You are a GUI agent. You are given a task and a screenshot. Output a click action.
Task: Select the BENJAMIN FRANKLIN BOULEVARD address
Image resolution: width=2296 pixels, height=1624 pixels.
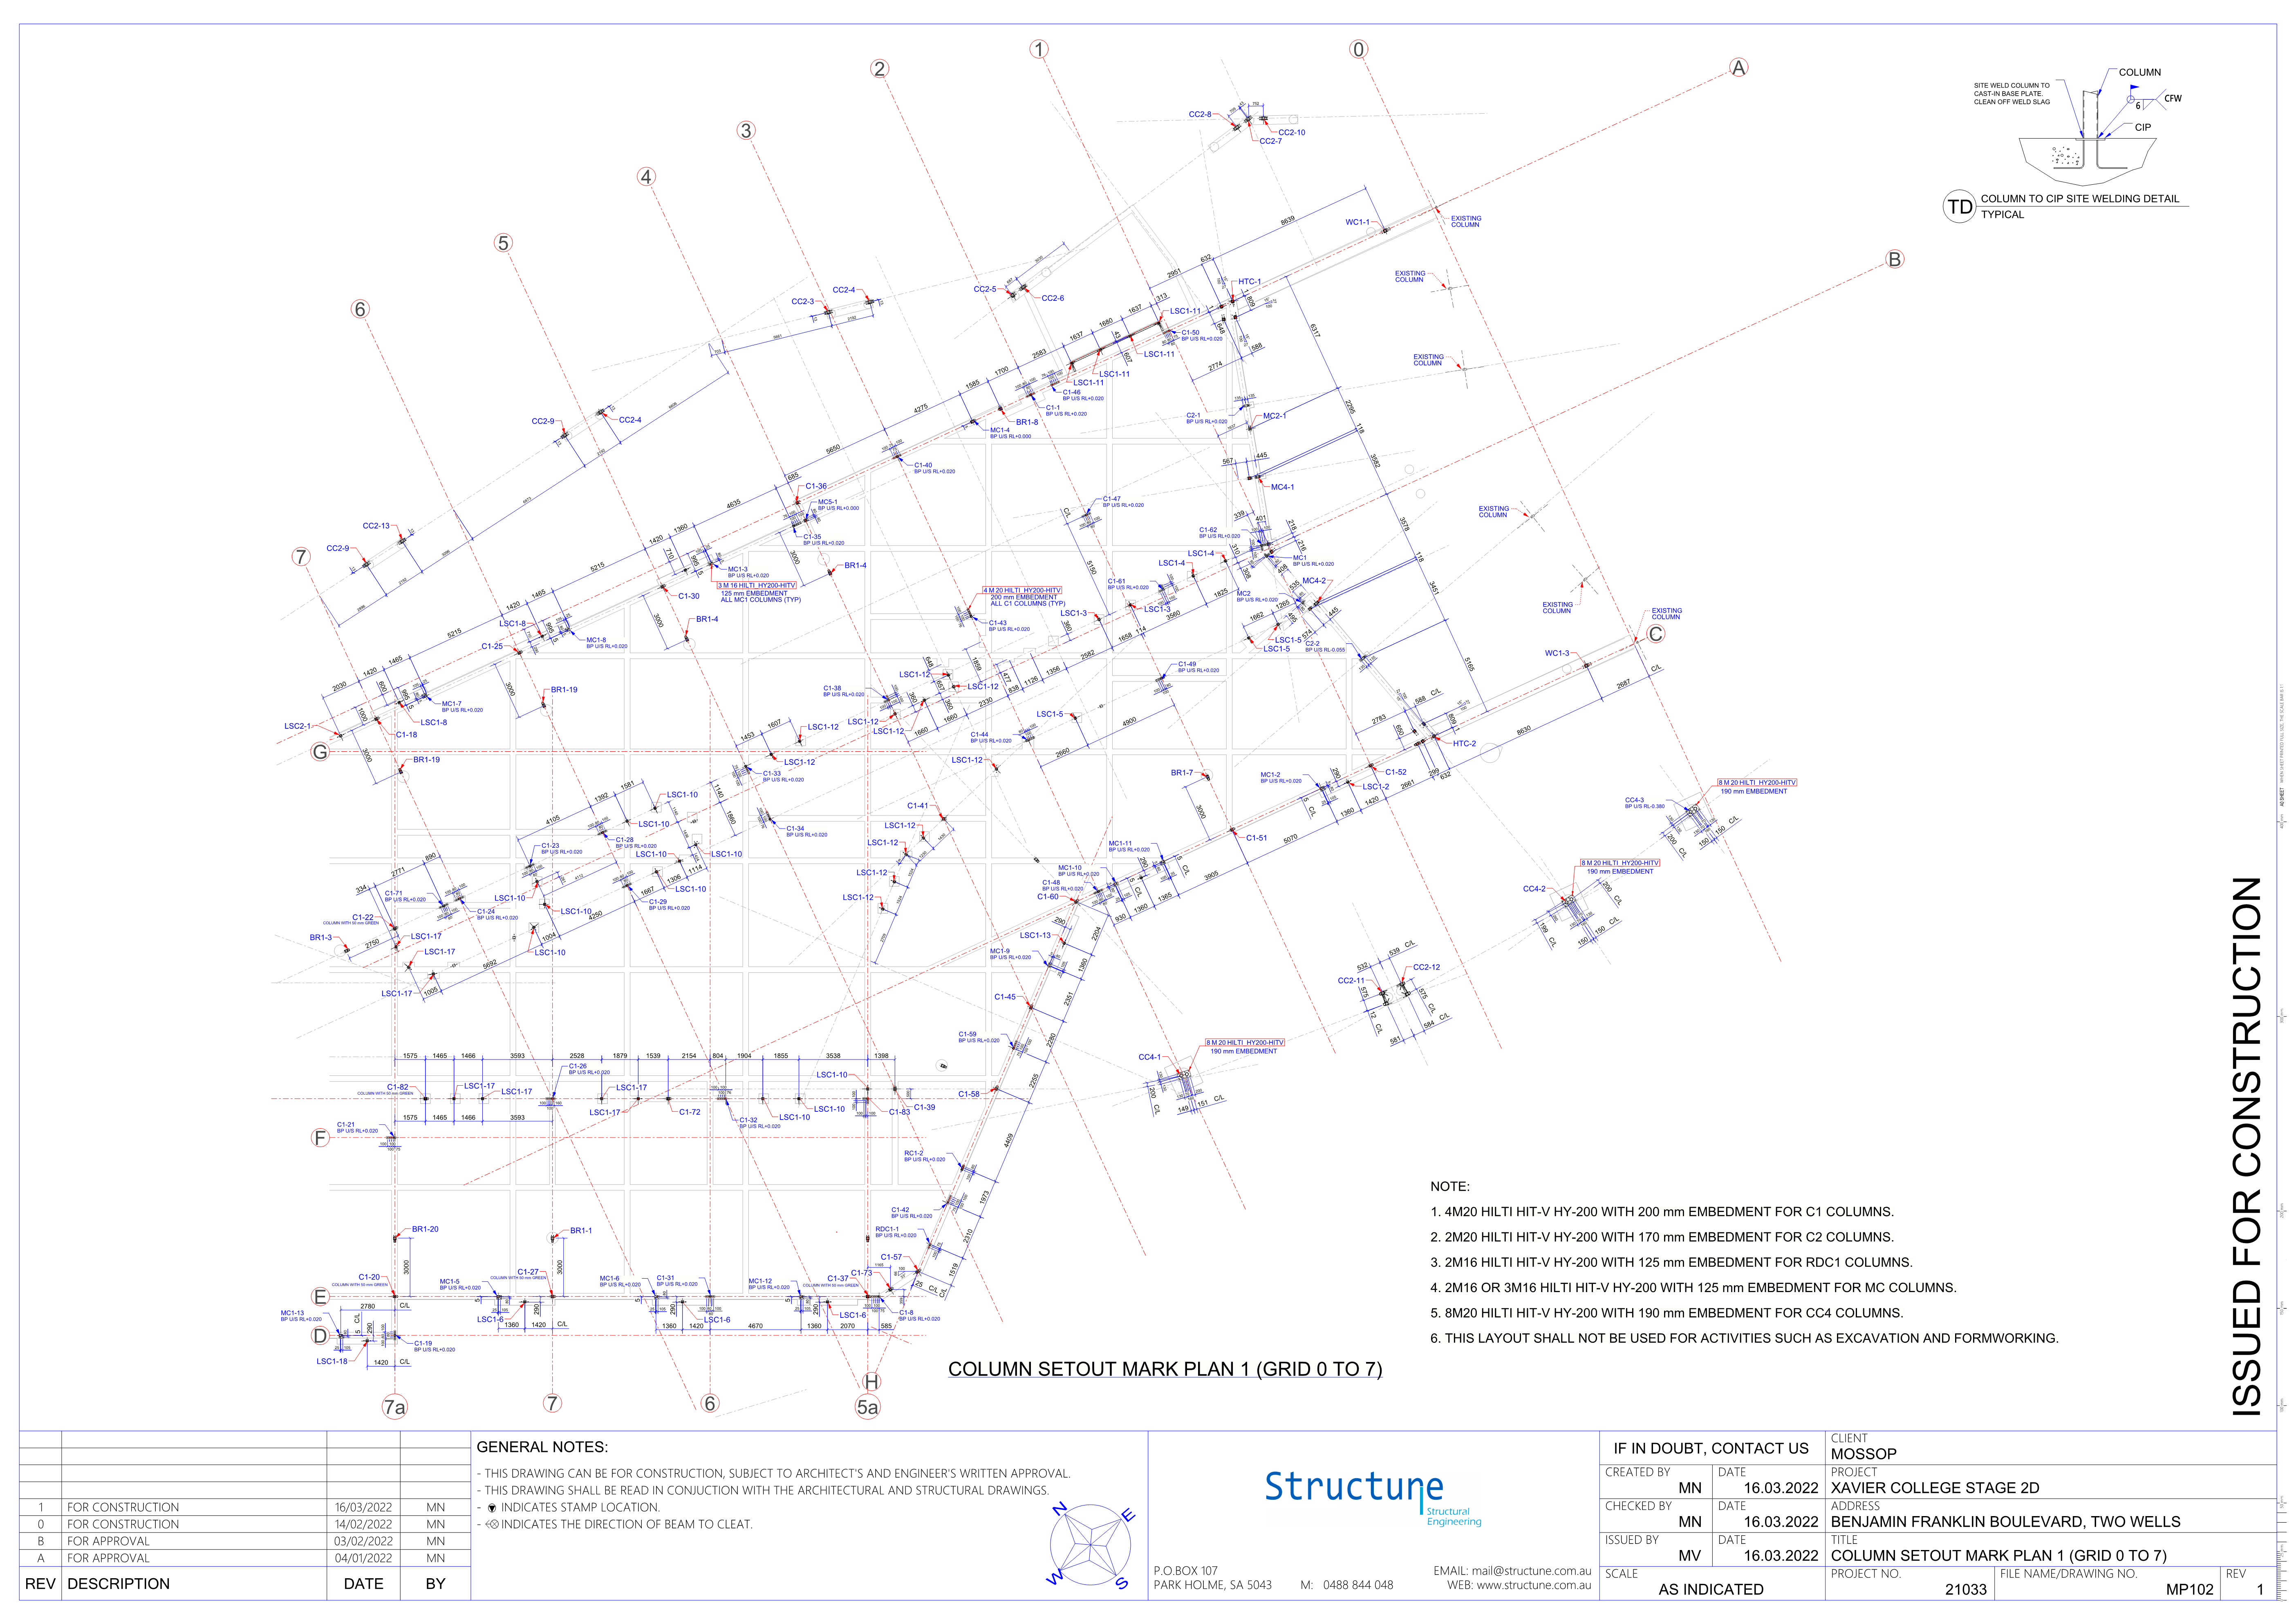click(2006, 1522)
